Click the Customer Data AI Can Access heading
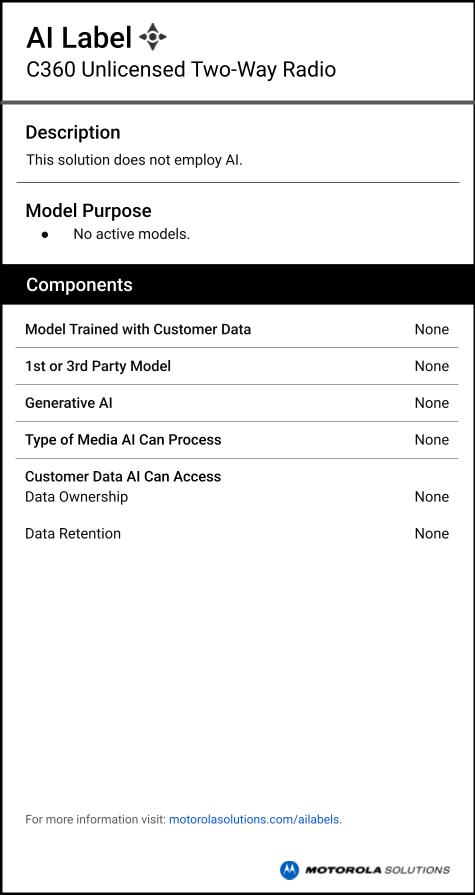The width and height of the screenshot is (475, 895). pyautogui.click(x=123, y=476)
